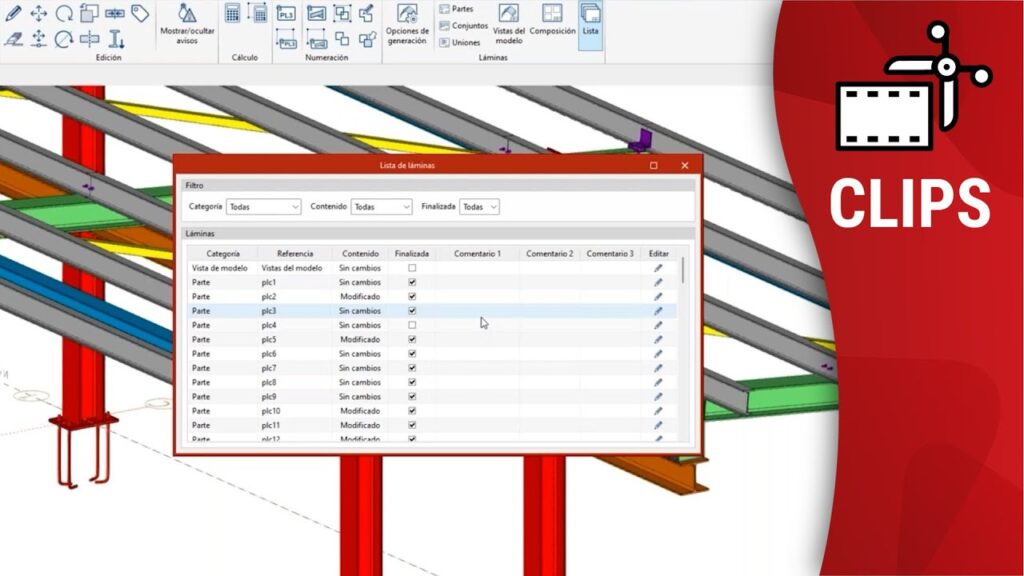Click the label tag icon in Edición
Viewport: 1024px width, 576px height.
(140, 13)
